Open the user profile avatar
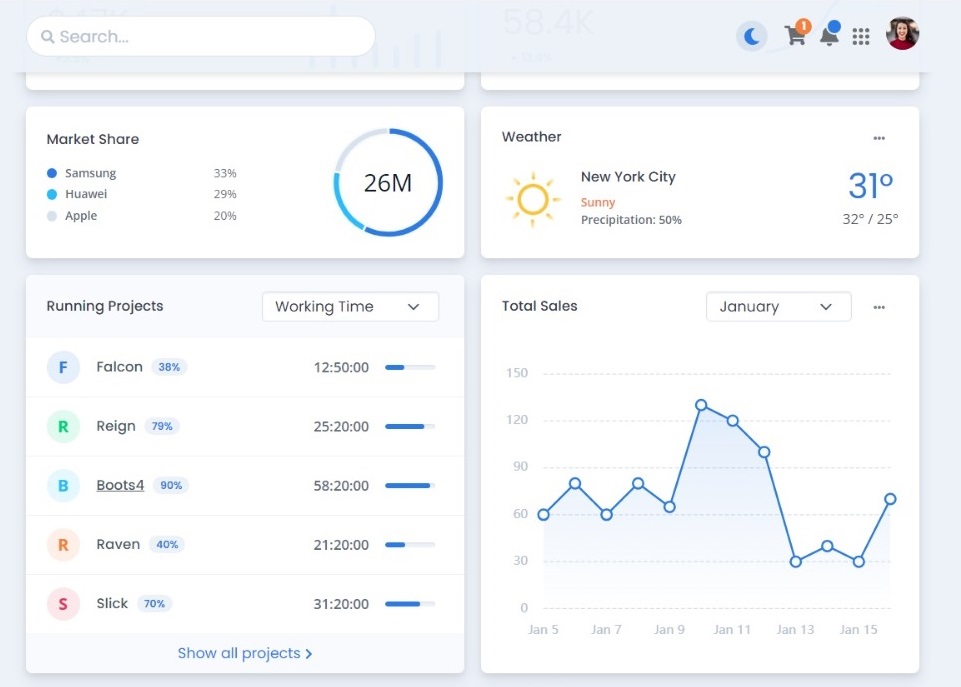The height and width of the screenshot is (687, 961). [x=902, y=34]
